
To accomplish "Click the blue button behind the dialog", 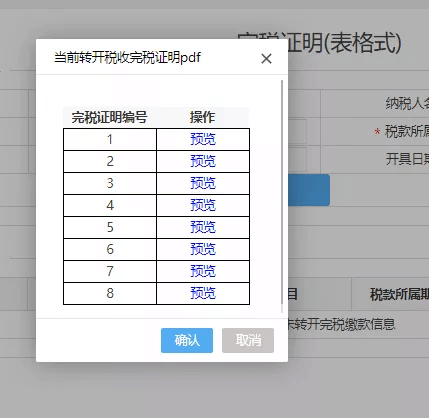I will 309,190.
